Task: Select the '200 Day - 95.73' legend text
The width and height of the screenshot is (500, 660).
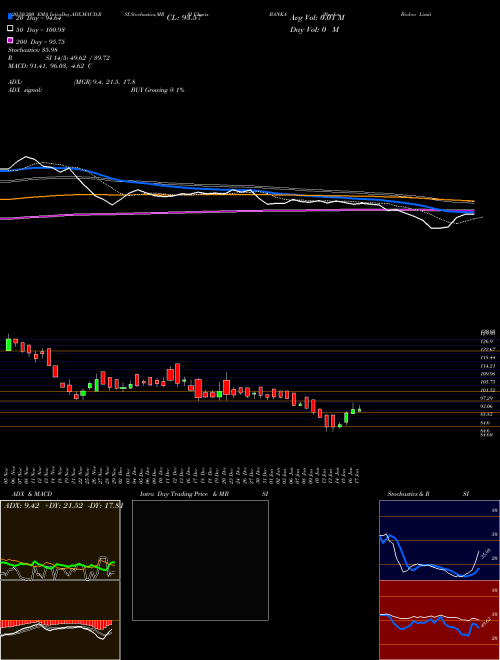Action: pos(41,42)
